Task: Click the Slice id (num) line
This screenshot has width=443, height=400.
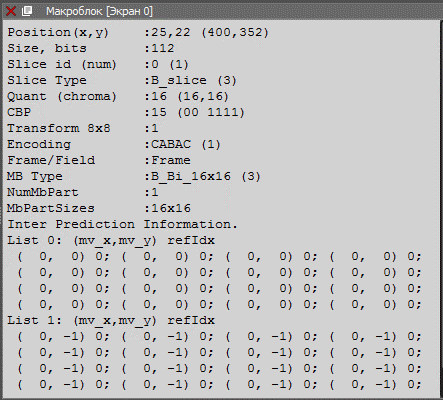Action: [98, 64]
